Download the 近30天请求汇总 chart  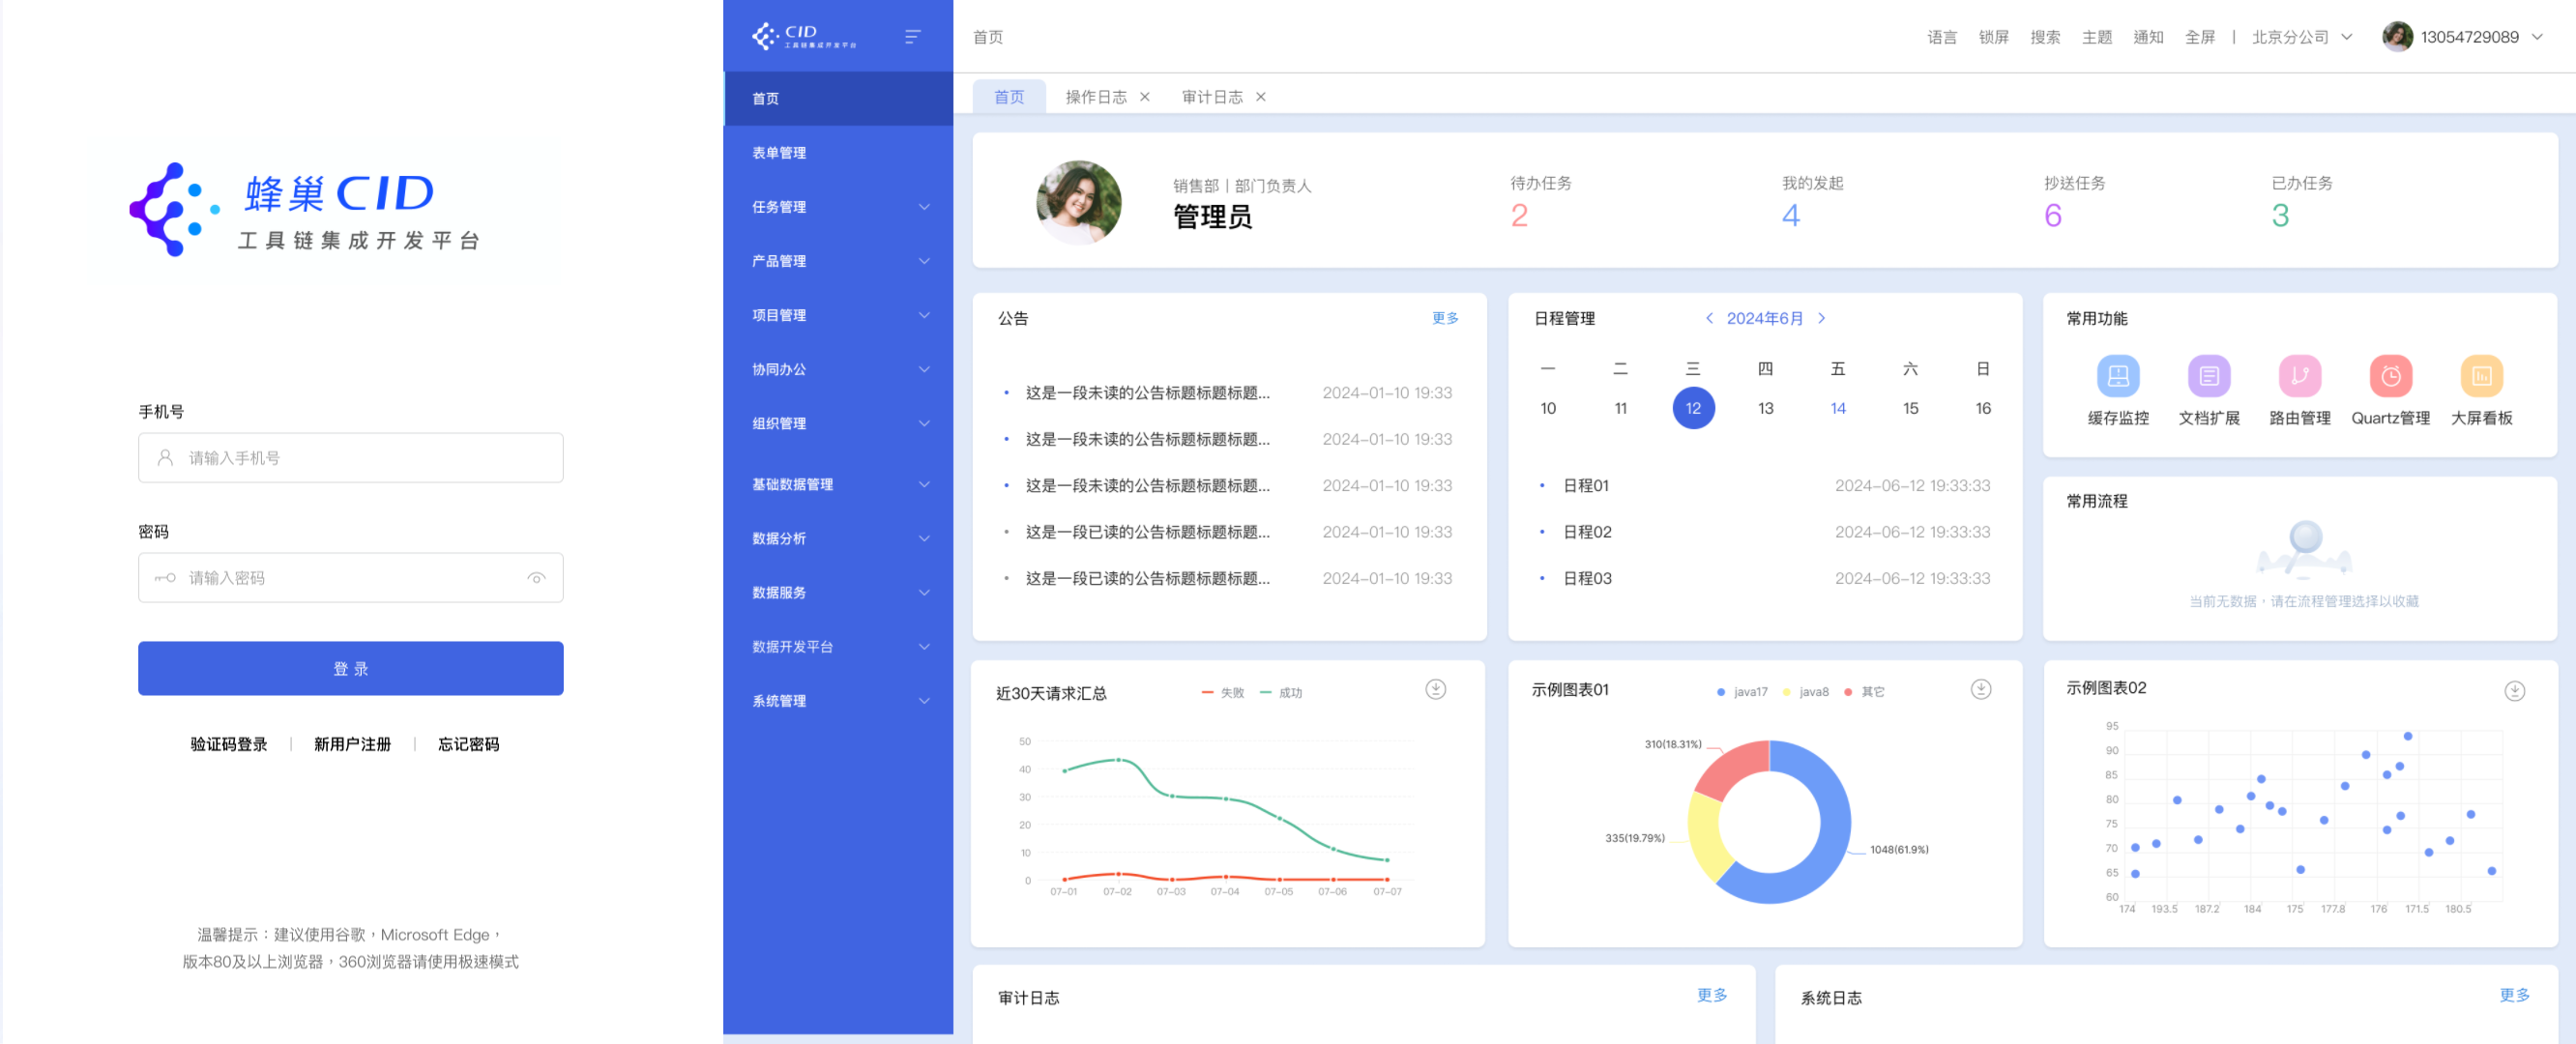tap(1435, 689)
